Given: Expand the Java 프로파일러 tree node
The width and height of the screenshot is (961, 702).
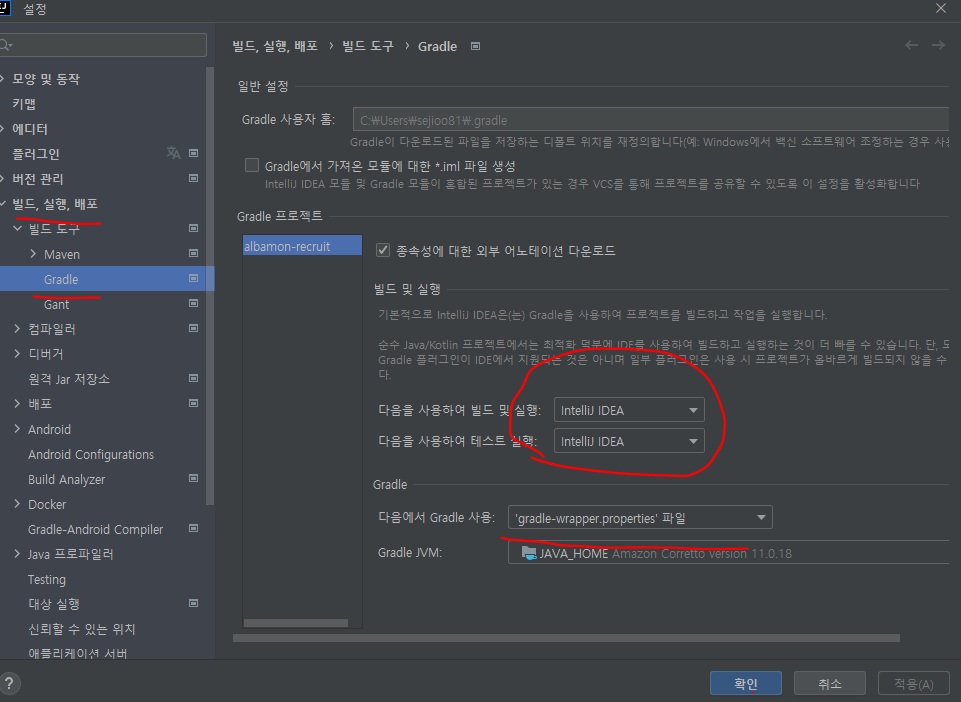Looking at the screenshot, I should coord(17,554).
